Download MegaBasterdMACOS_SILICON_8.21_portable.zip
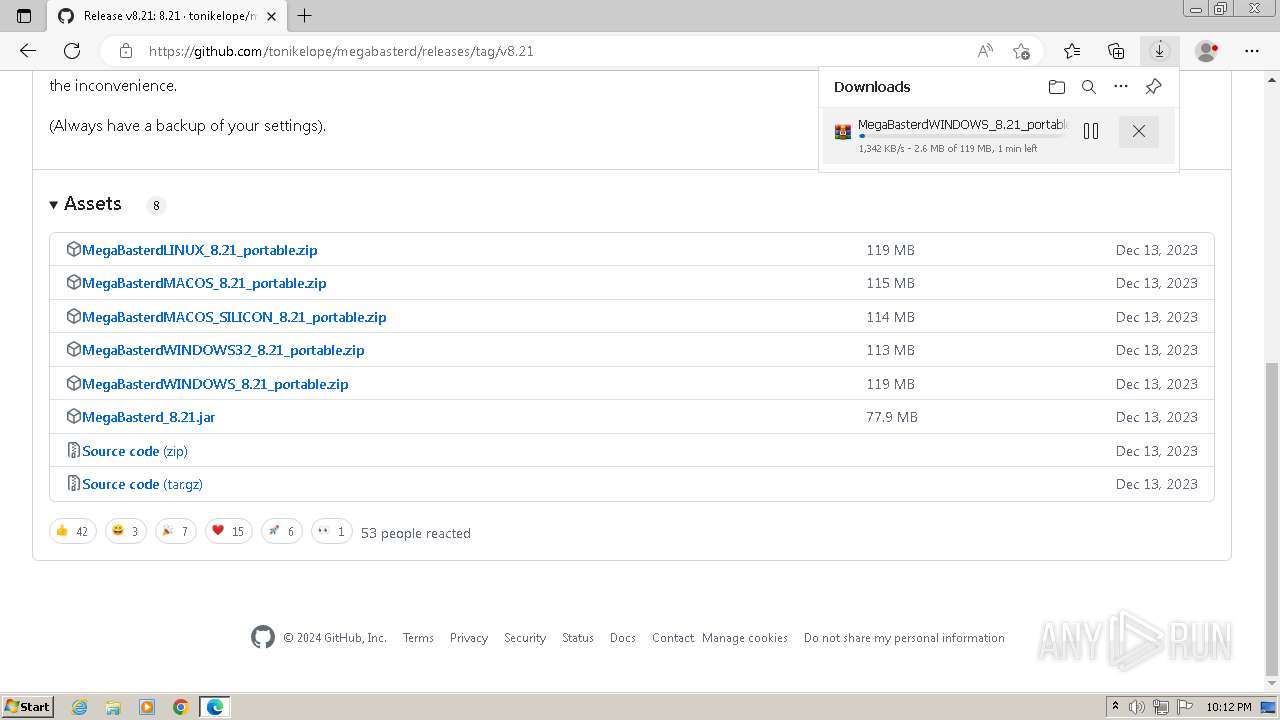Viewport: 1280px width, 720px height. (x=234, y=317)
